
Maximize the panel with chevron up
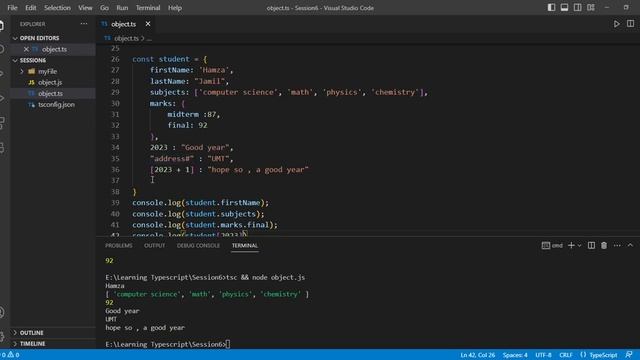[630, 245]
